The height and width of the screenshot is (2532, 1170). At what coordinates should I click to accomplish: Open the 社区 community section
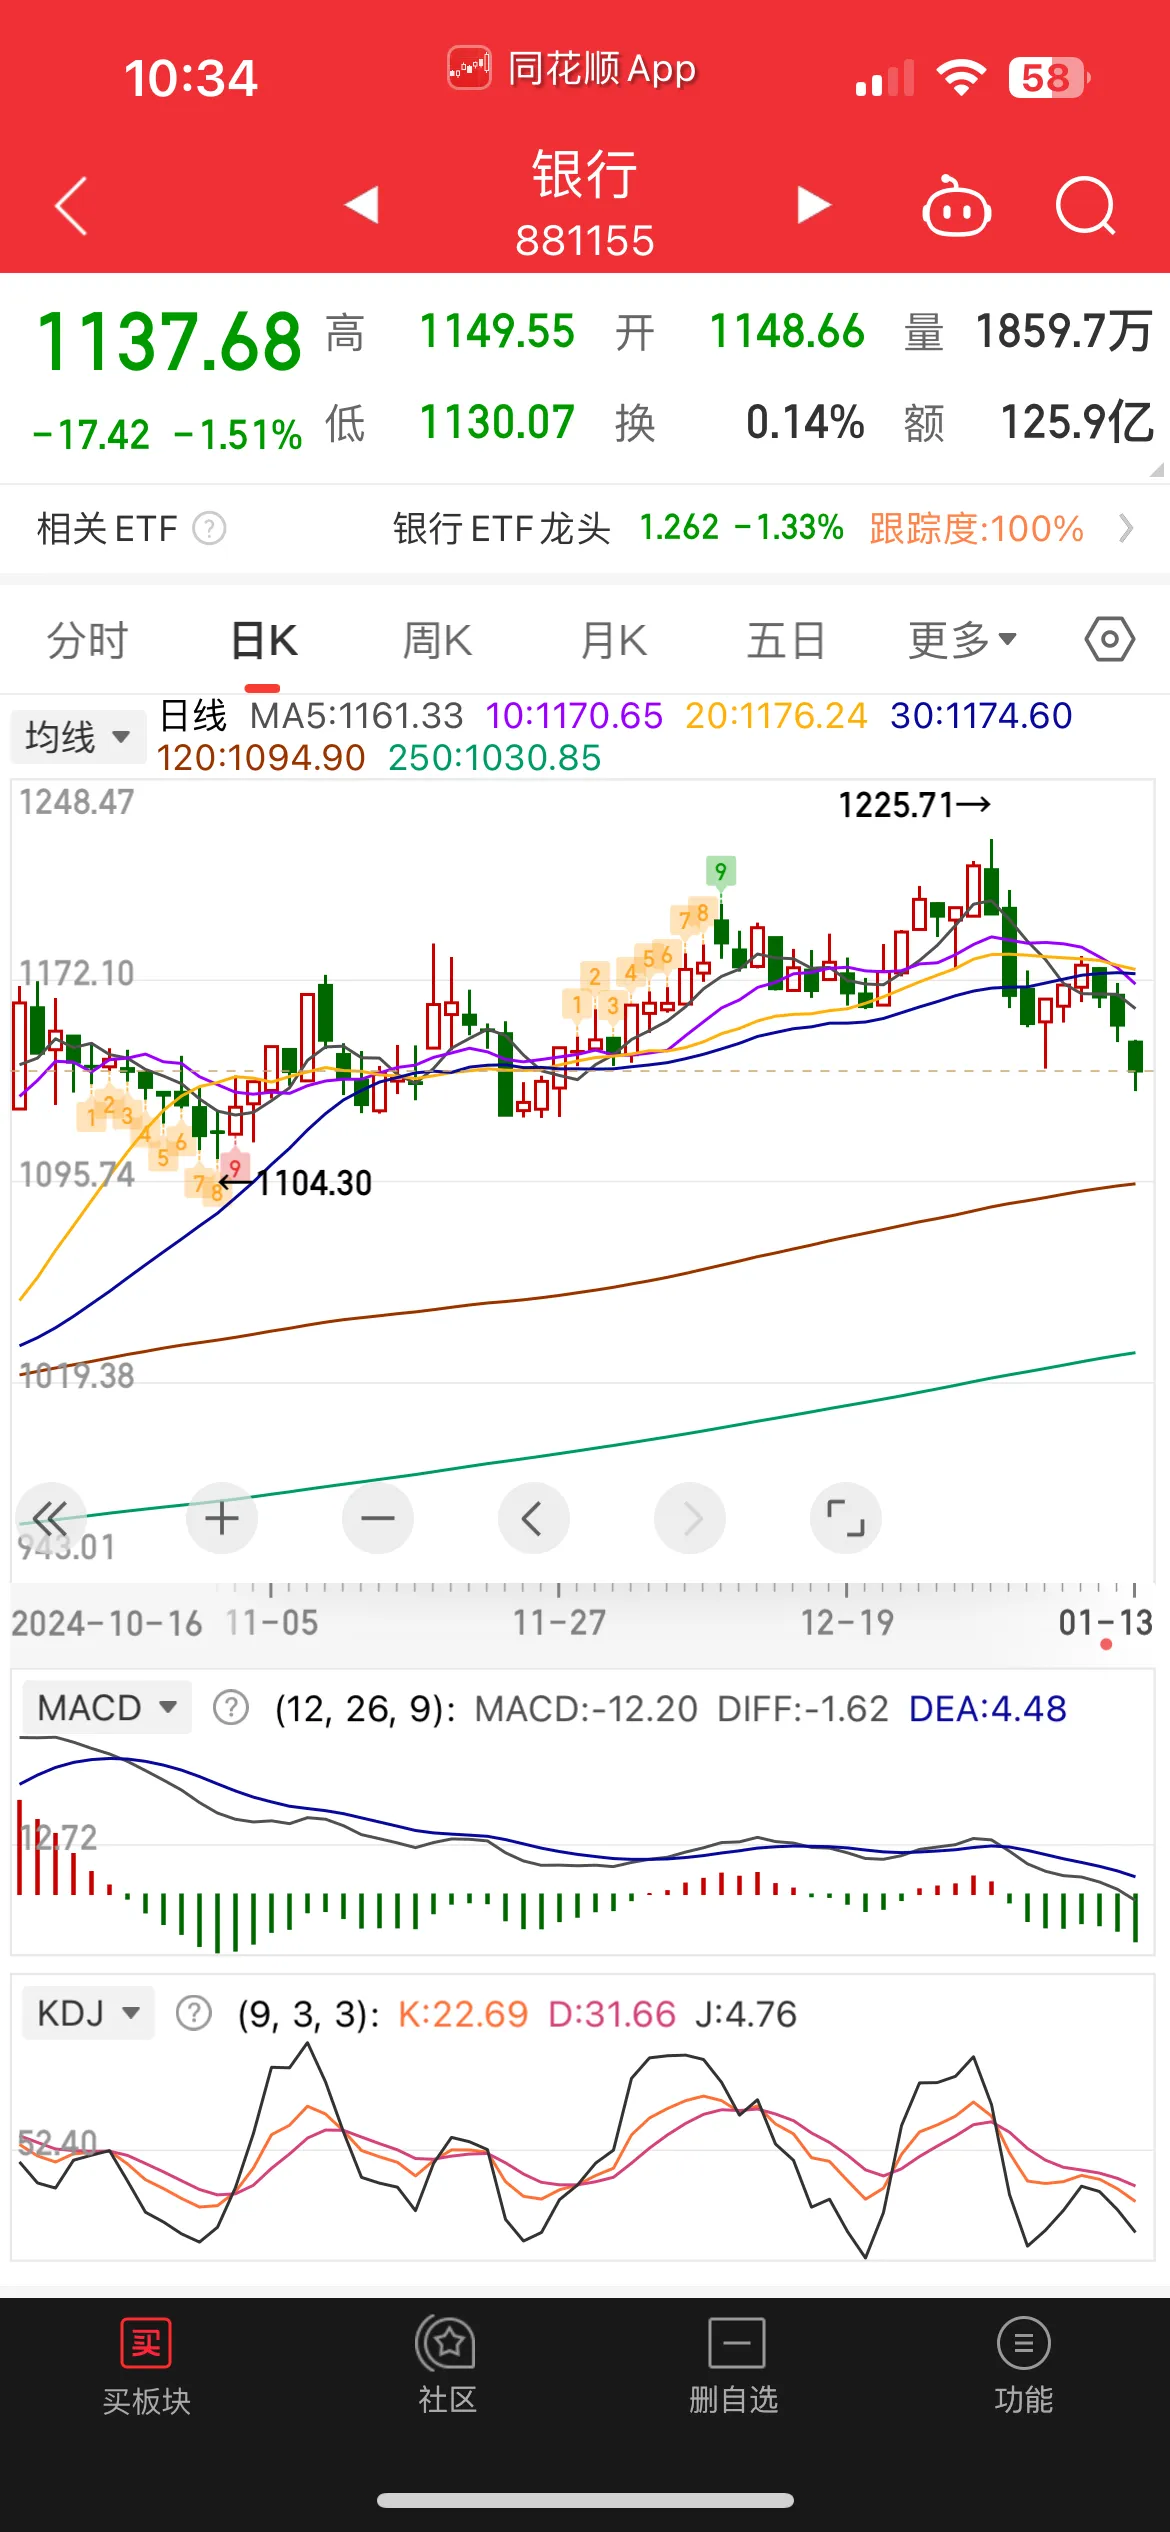click(447, 2364)
